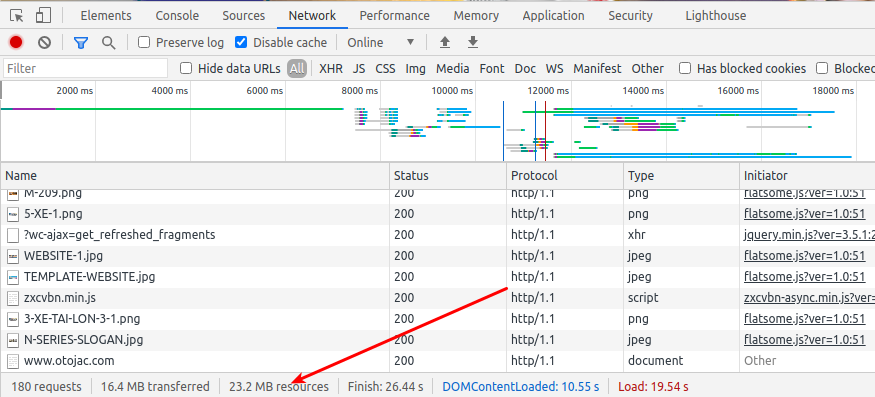Click file icon next to 5-XE-1.png
This screenshot has height=397, width=875.
[13, 214]
